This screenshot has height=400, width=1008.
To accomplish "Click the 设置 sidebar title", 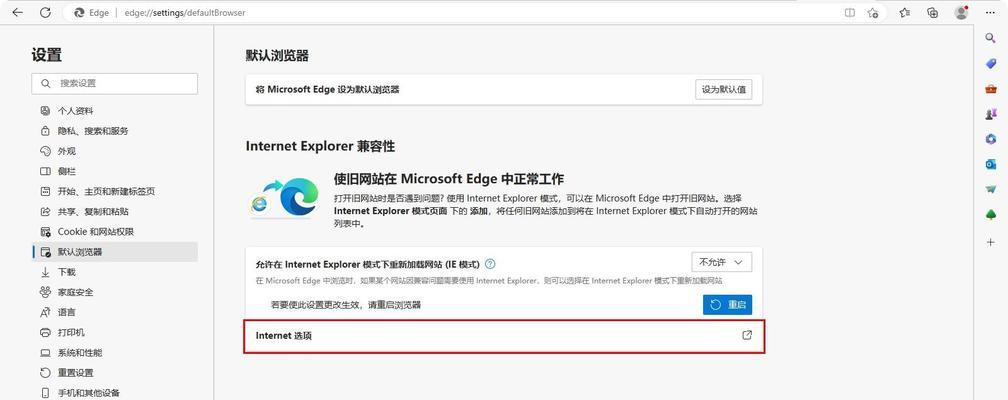I will point(46,55).
